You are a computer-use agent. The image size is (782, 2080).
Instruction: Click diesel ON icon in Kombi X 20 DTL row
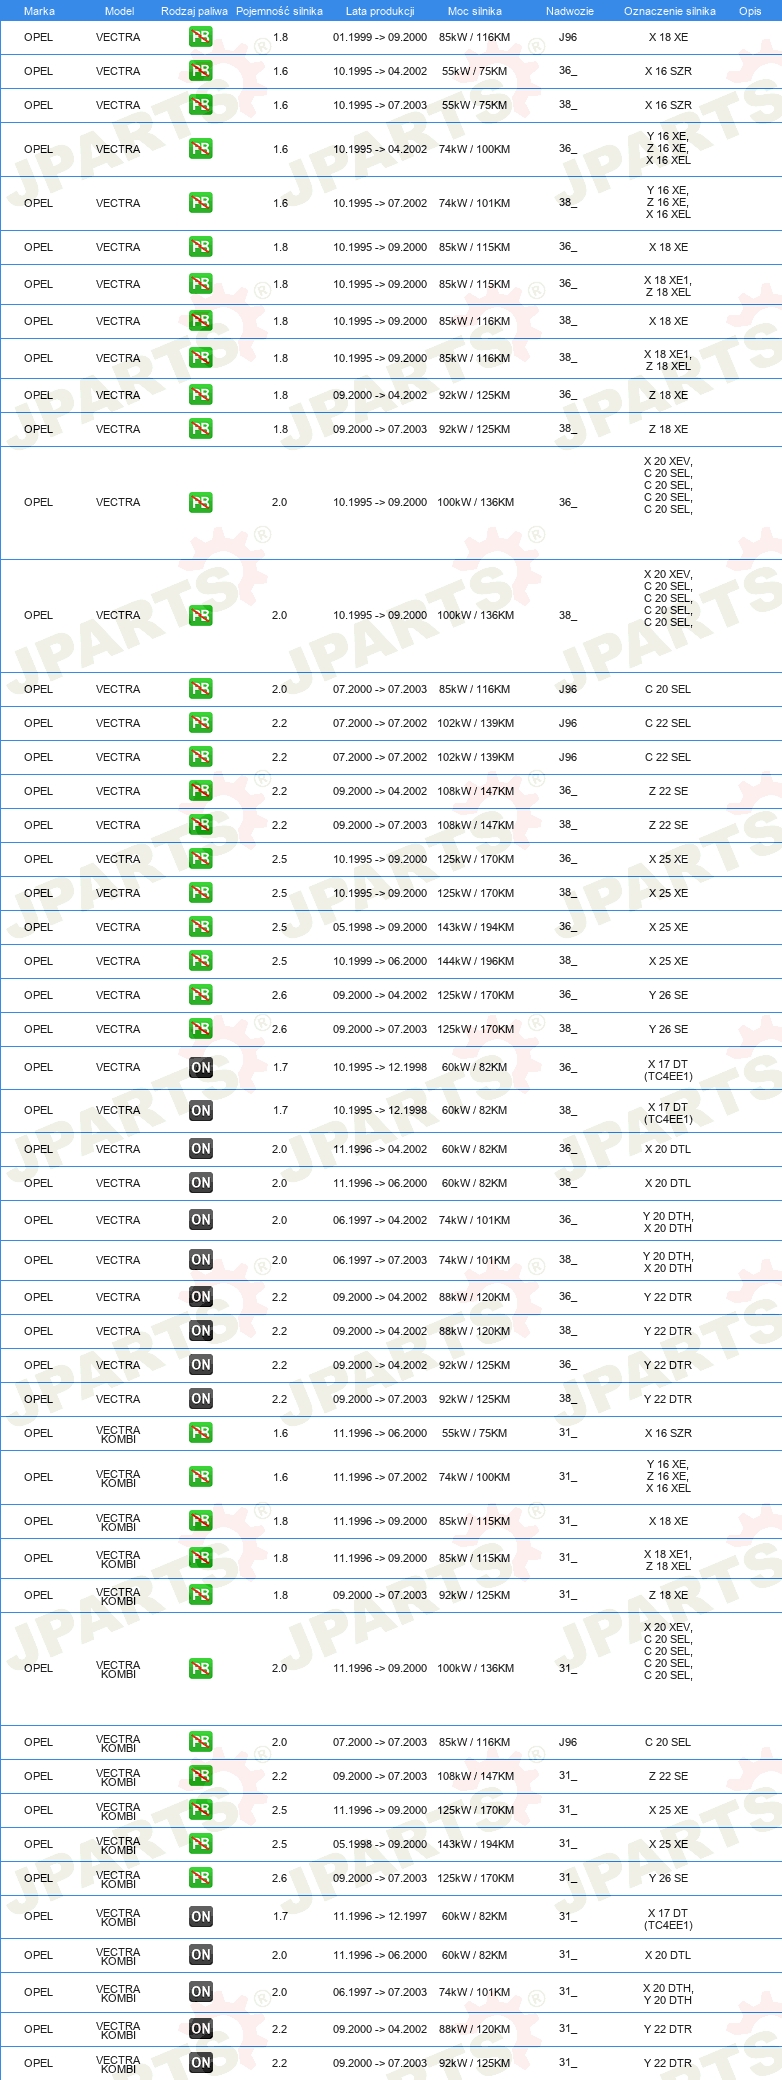coord(201,1955)
